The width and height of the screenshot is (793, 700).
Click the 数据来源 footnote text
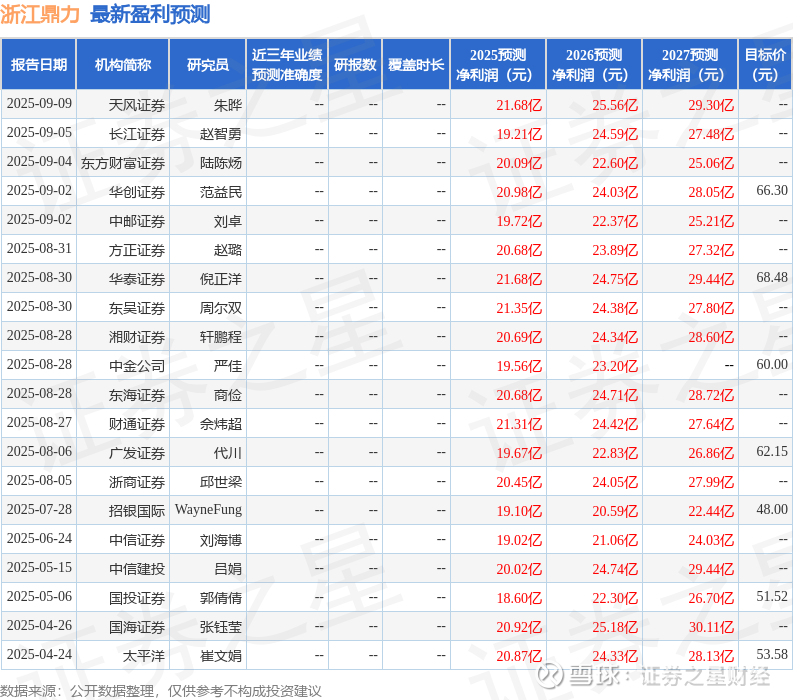pyautogui.click(x=161, y=691)
